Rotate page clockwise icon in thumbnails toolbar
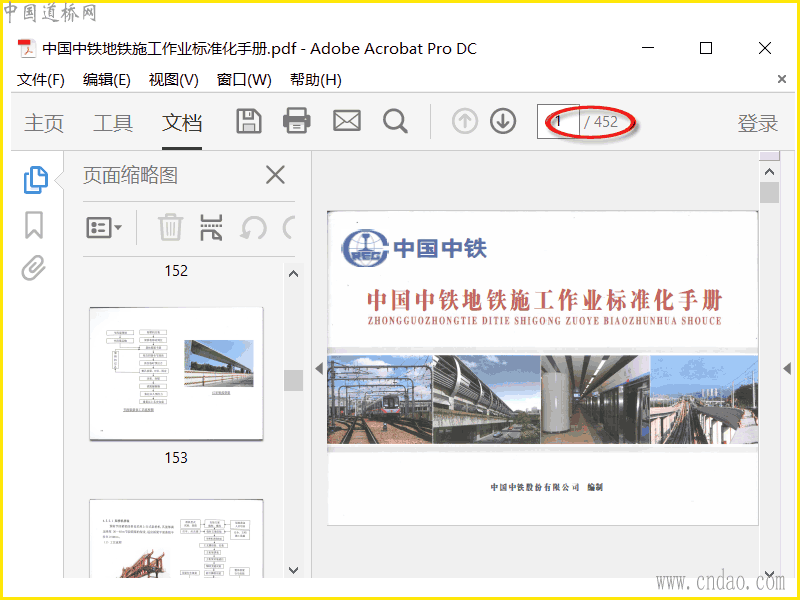Viewport: 800px width, 600px height. 289,228
